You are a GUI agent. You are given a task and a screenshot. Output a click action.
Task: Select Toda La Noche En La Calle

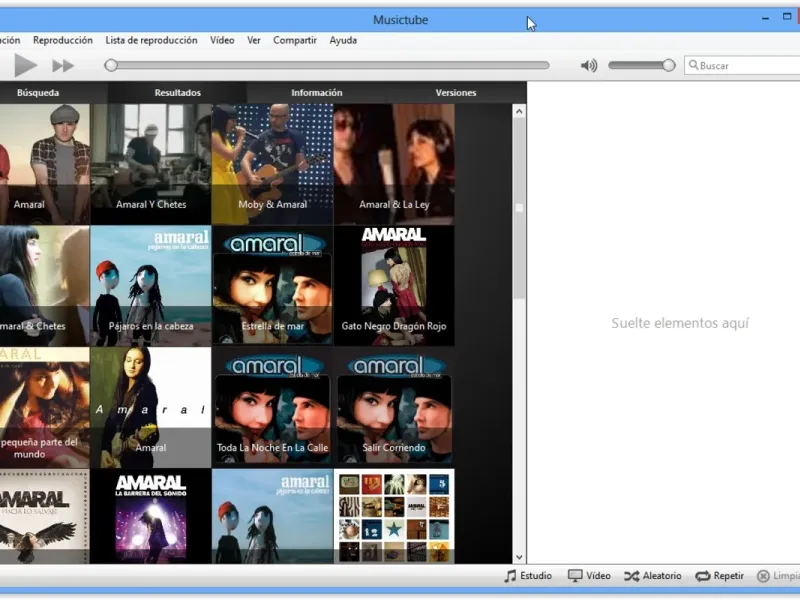[272, 408]
